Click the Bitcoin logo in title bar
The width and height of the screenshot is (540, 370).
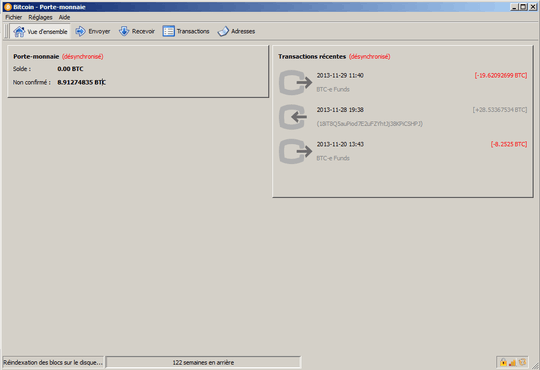(x=8, y=7)
